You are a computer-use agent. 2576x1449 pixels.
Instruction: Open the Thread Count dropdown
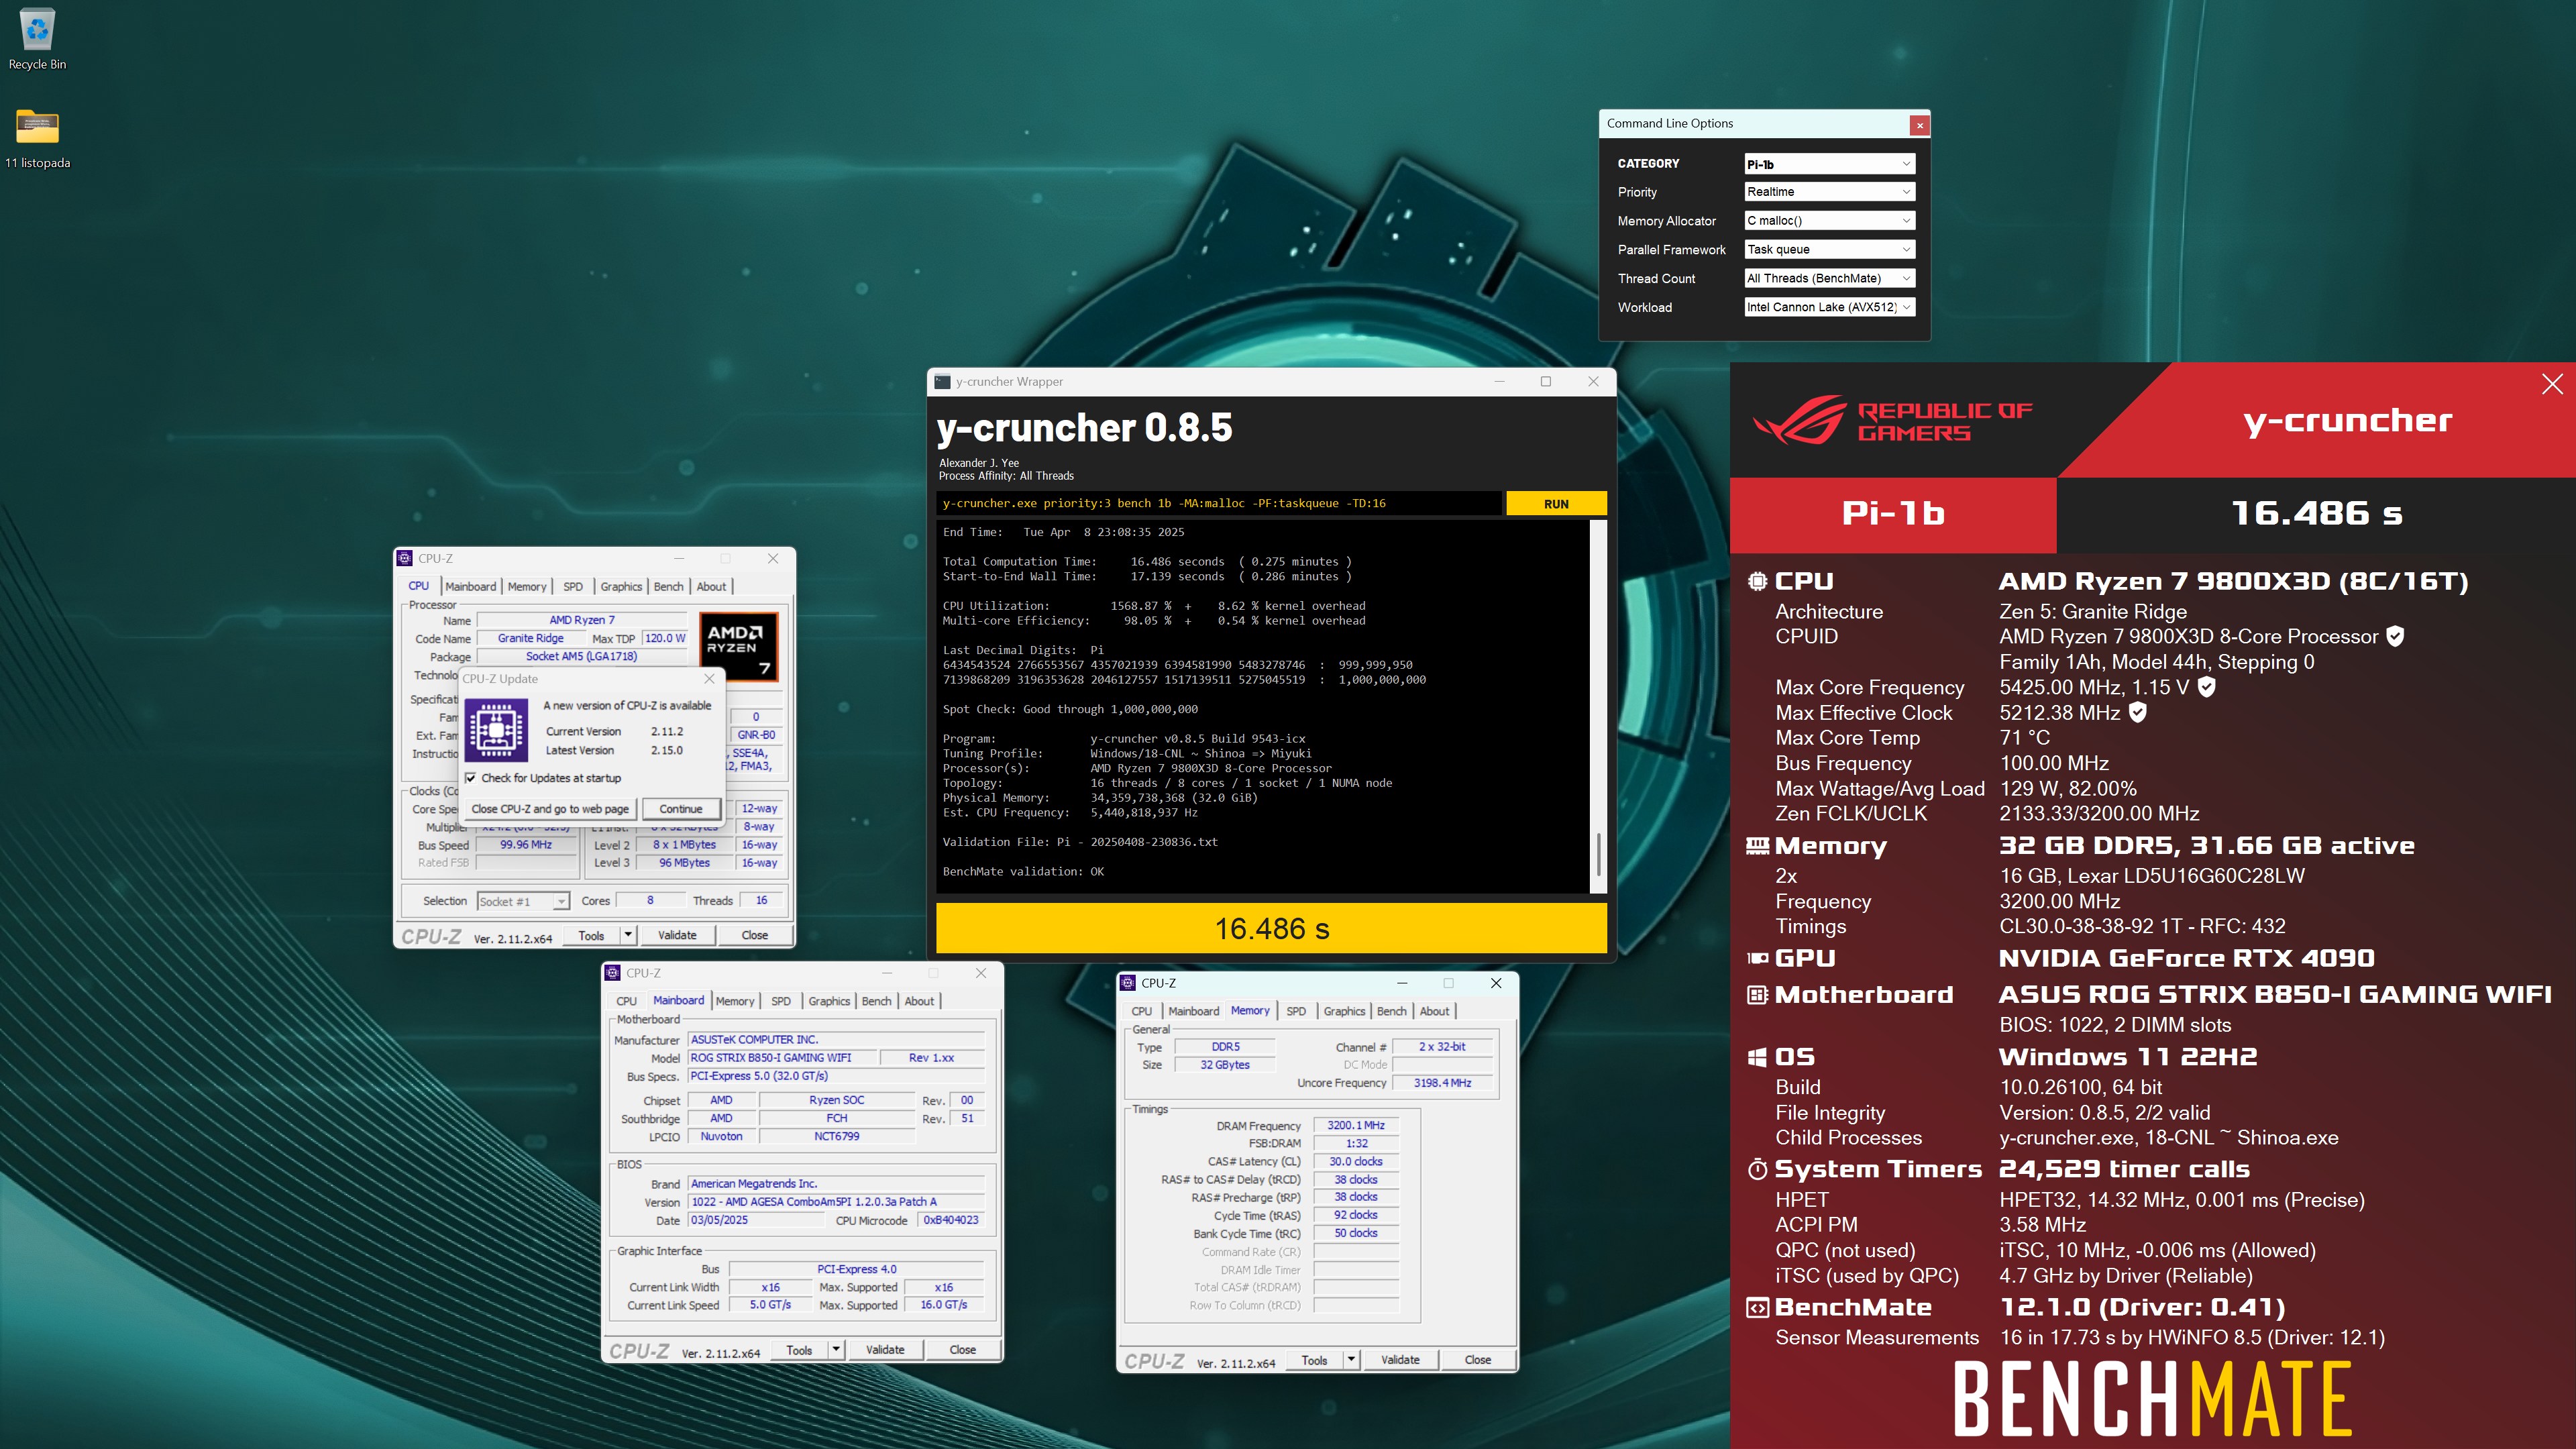(1829, 279)
